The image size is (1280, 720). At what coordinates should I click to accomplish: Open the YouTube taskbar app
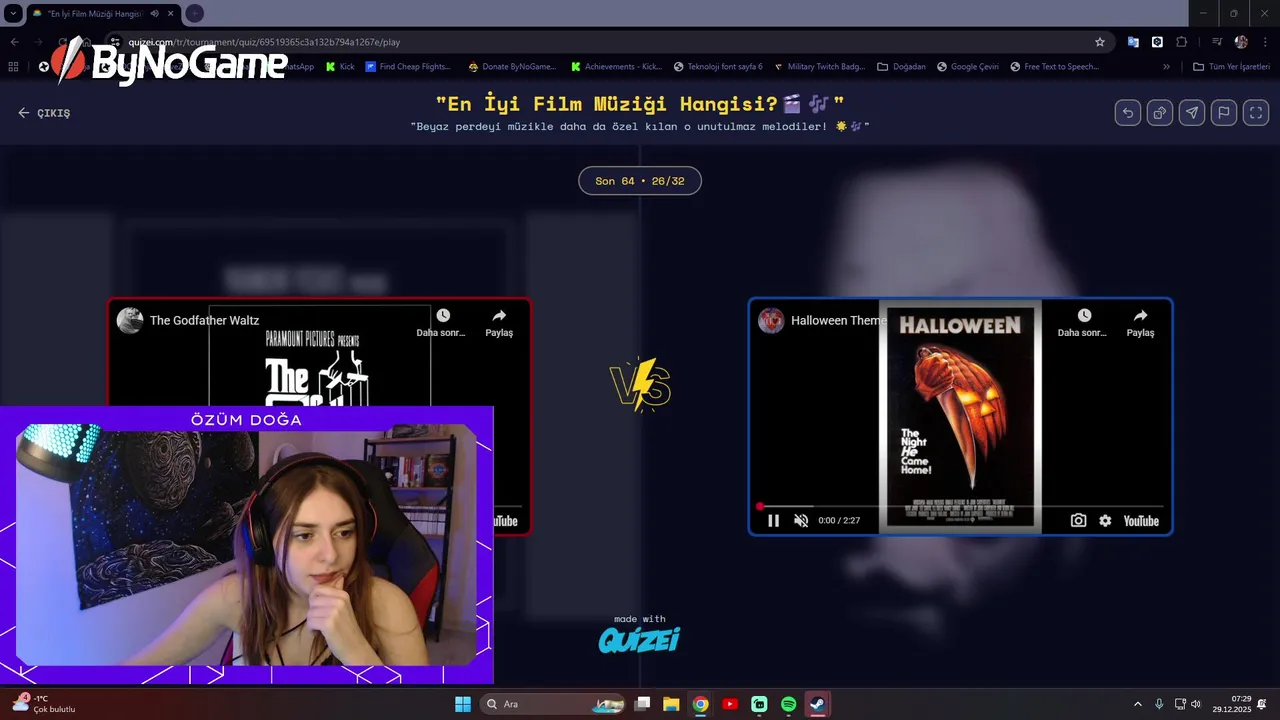click(x=730, y=704)
